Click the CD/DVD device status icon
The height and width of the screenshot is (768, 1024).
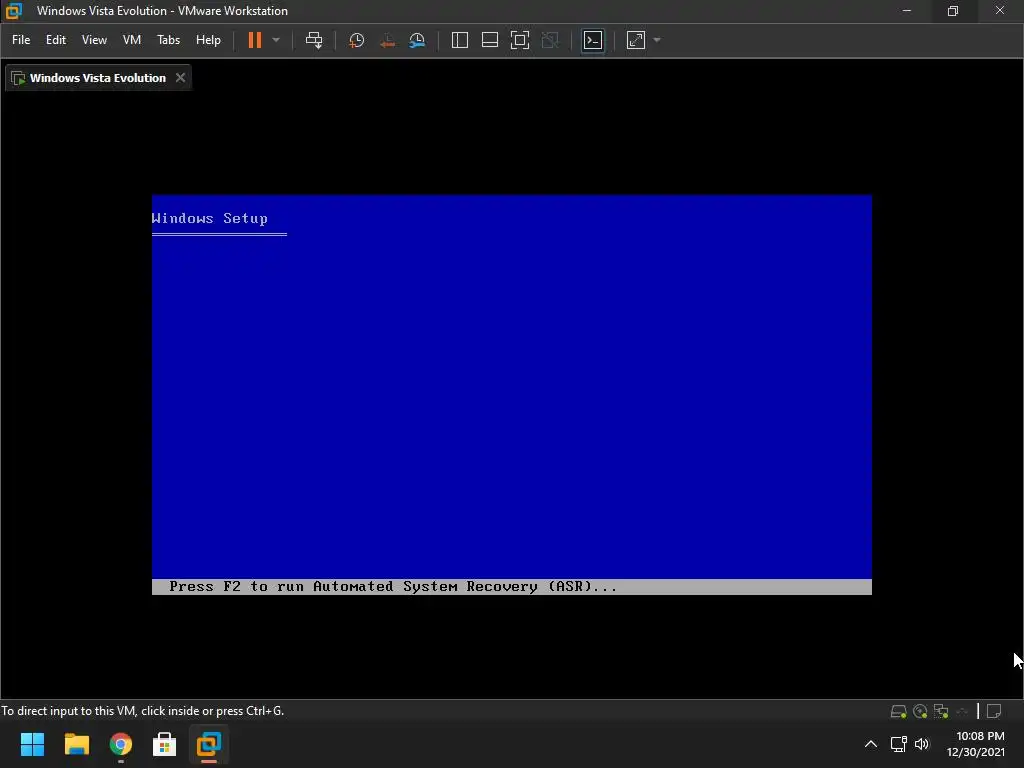click(920, 711)
